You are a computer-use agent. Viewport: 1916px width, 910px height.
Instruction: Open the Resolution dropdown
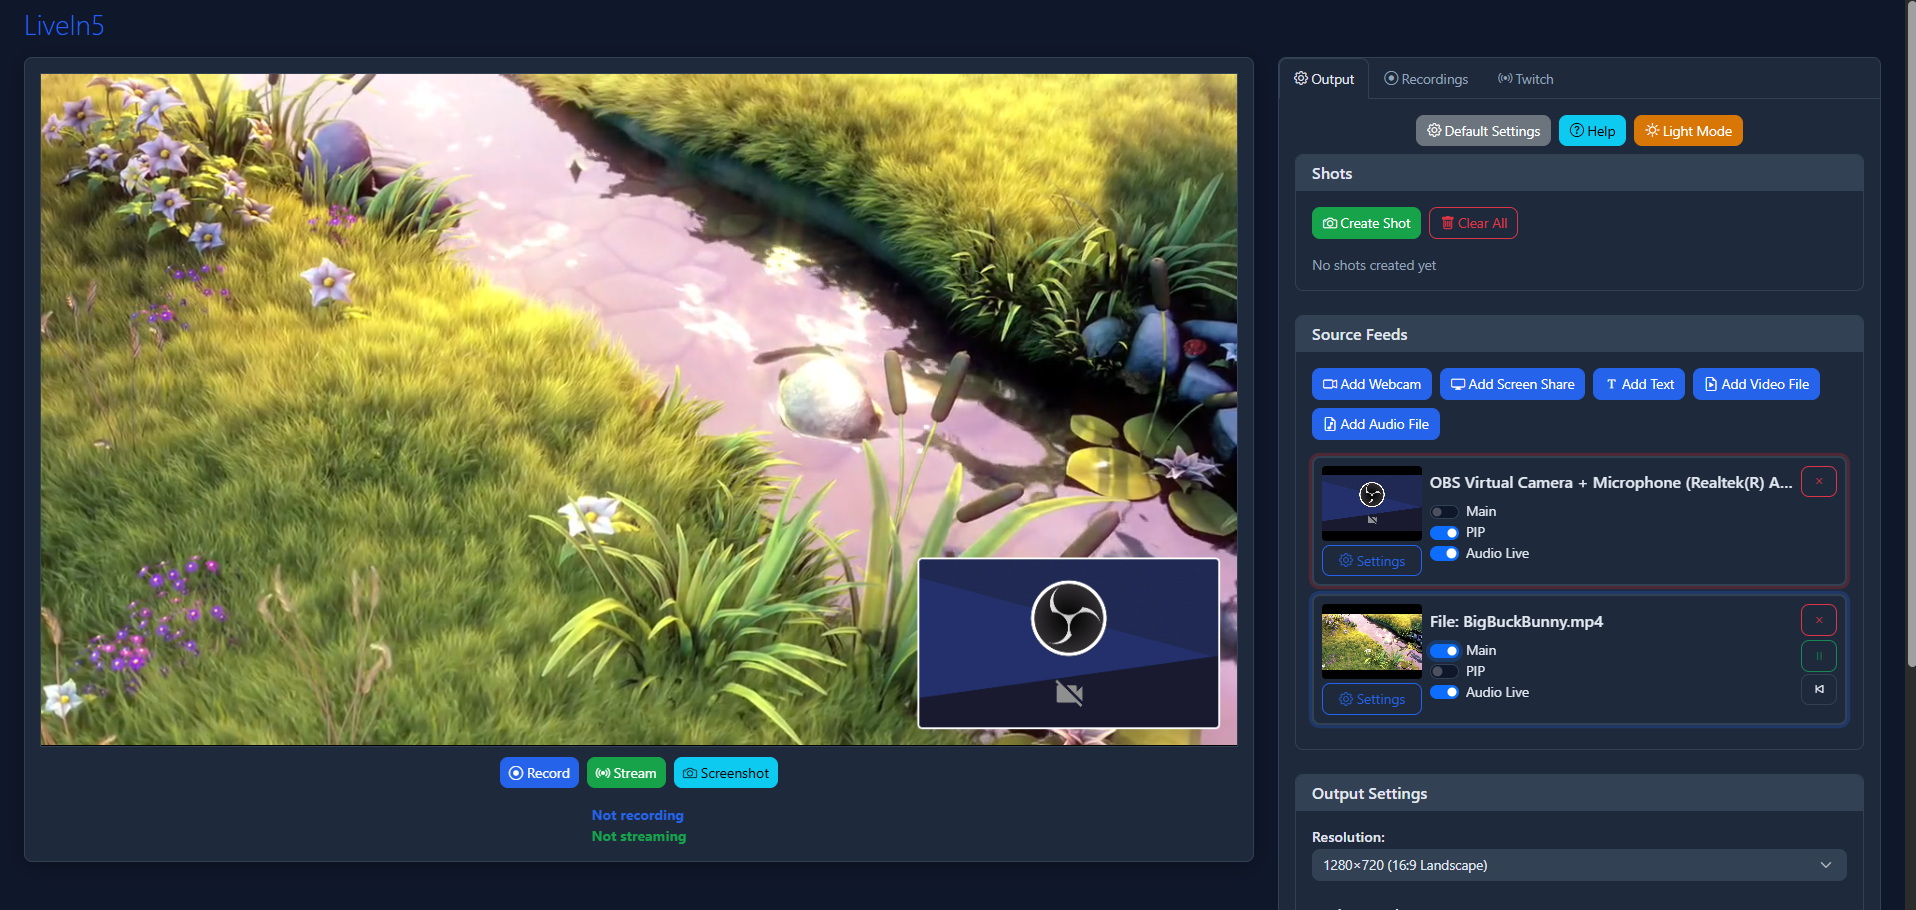[1579, 865]
